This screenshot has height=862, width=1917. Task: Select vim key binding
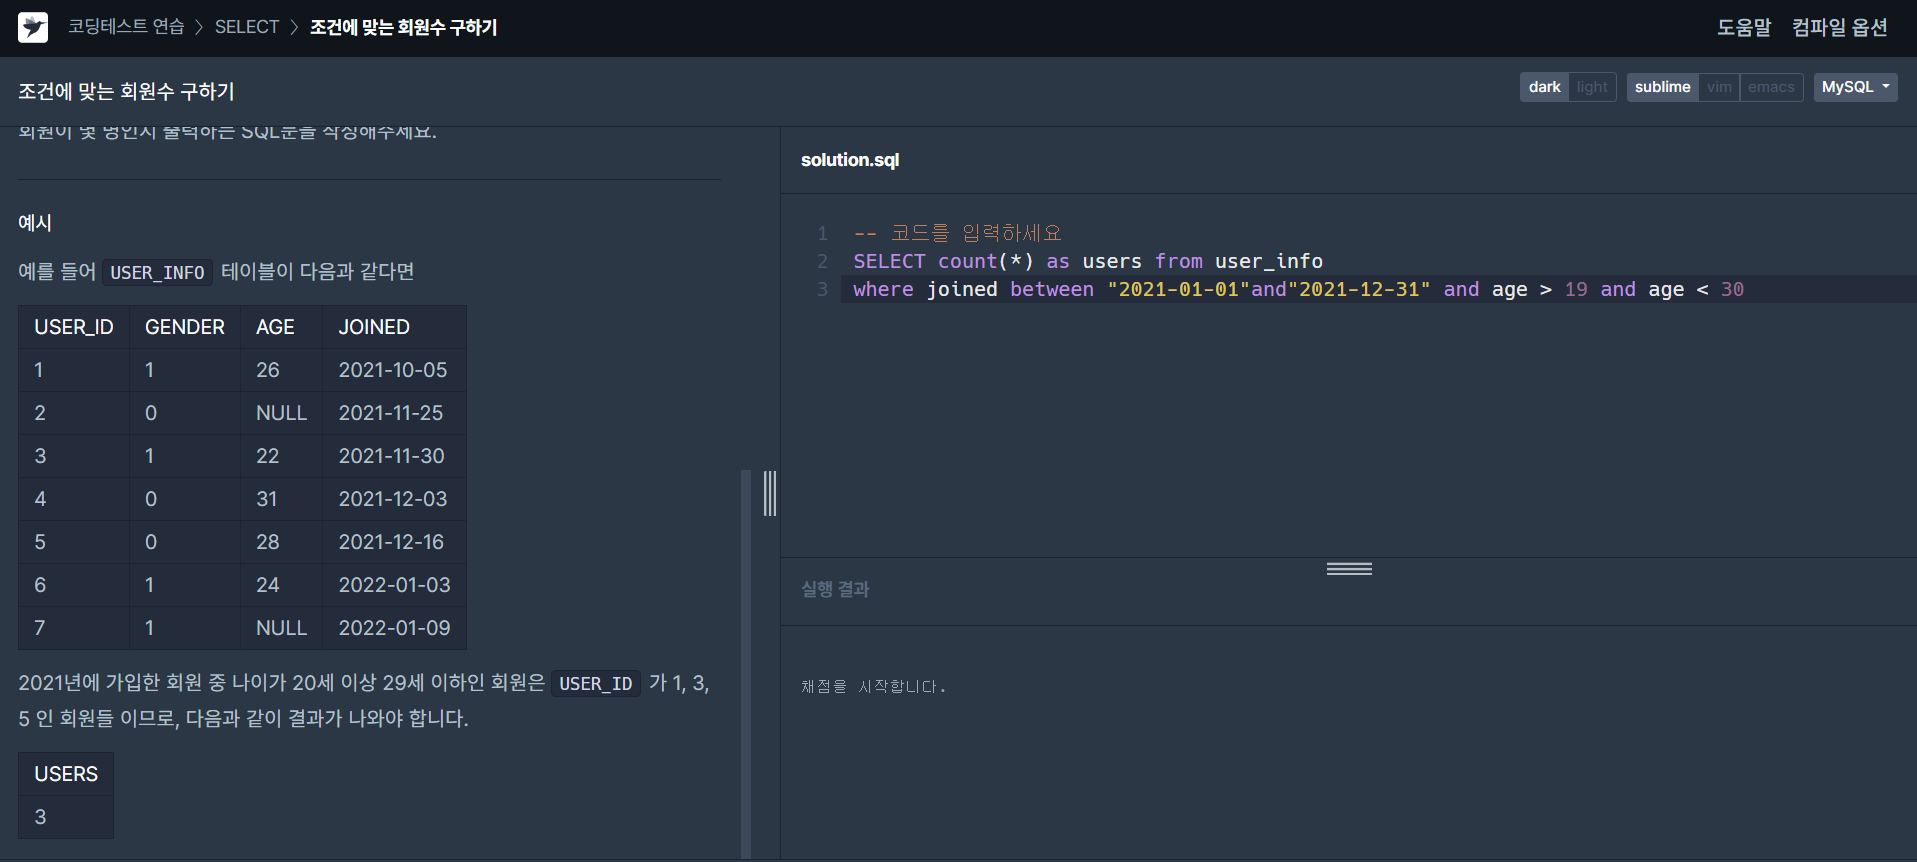coord(1719,87)
